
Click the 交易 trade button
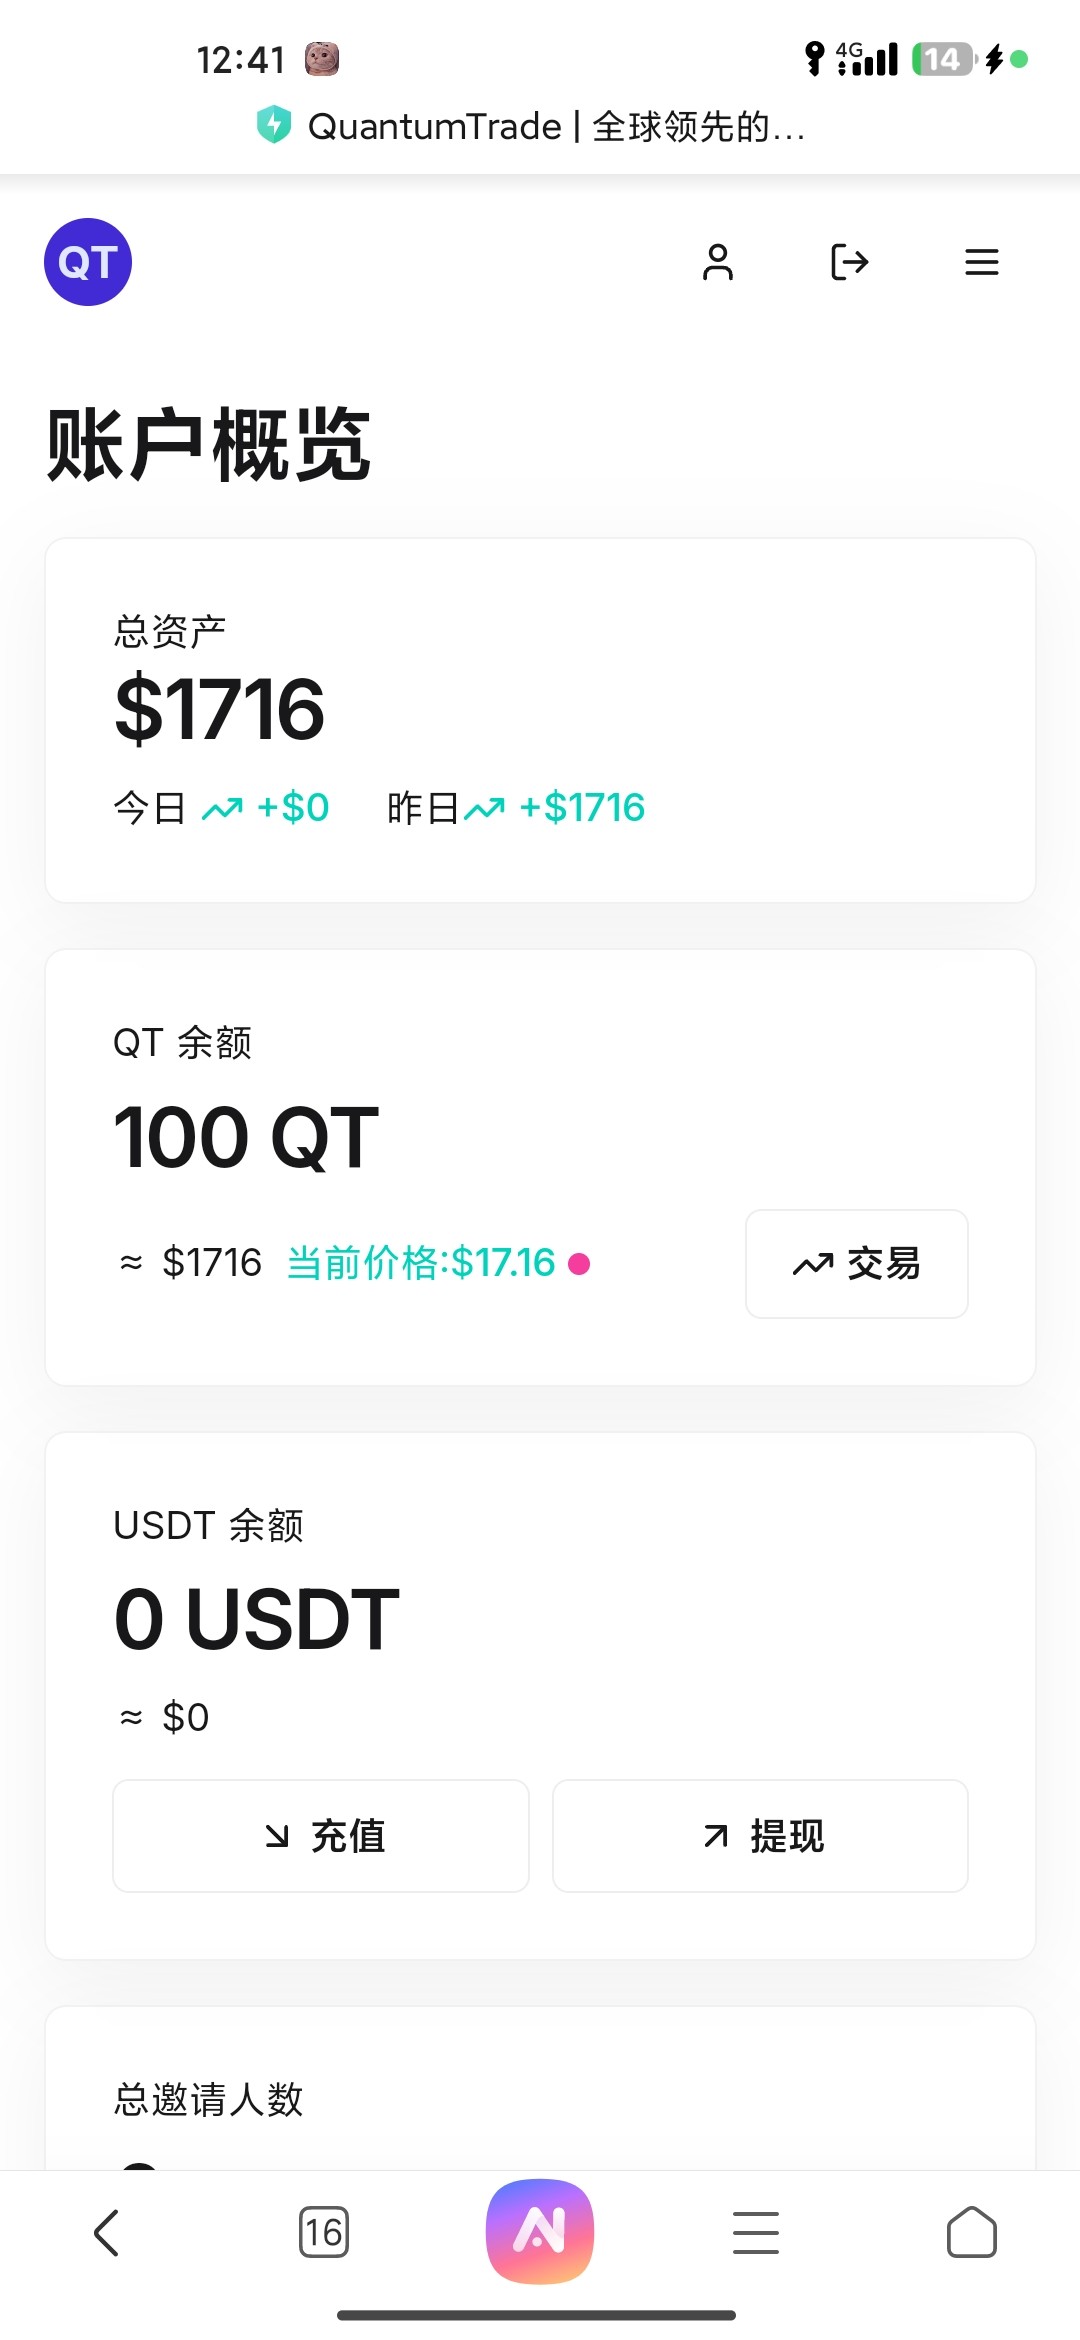pyautogui.click(x=856, y=1264)
